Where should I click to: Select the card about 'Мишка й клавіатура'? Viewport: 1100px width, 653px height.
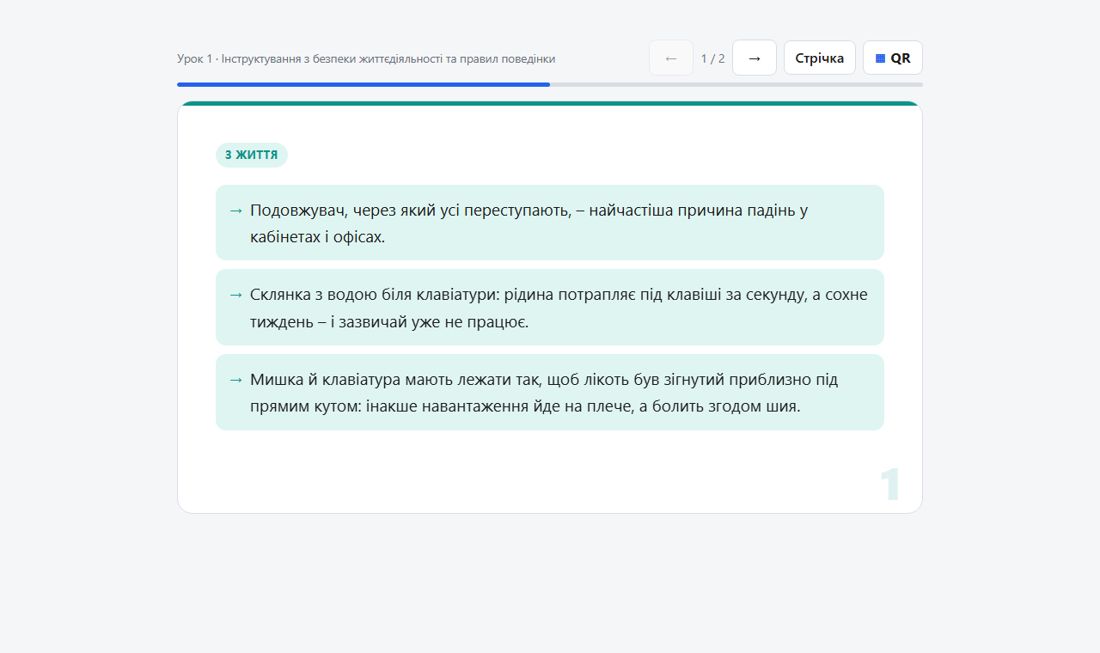[x=549, y=392]
